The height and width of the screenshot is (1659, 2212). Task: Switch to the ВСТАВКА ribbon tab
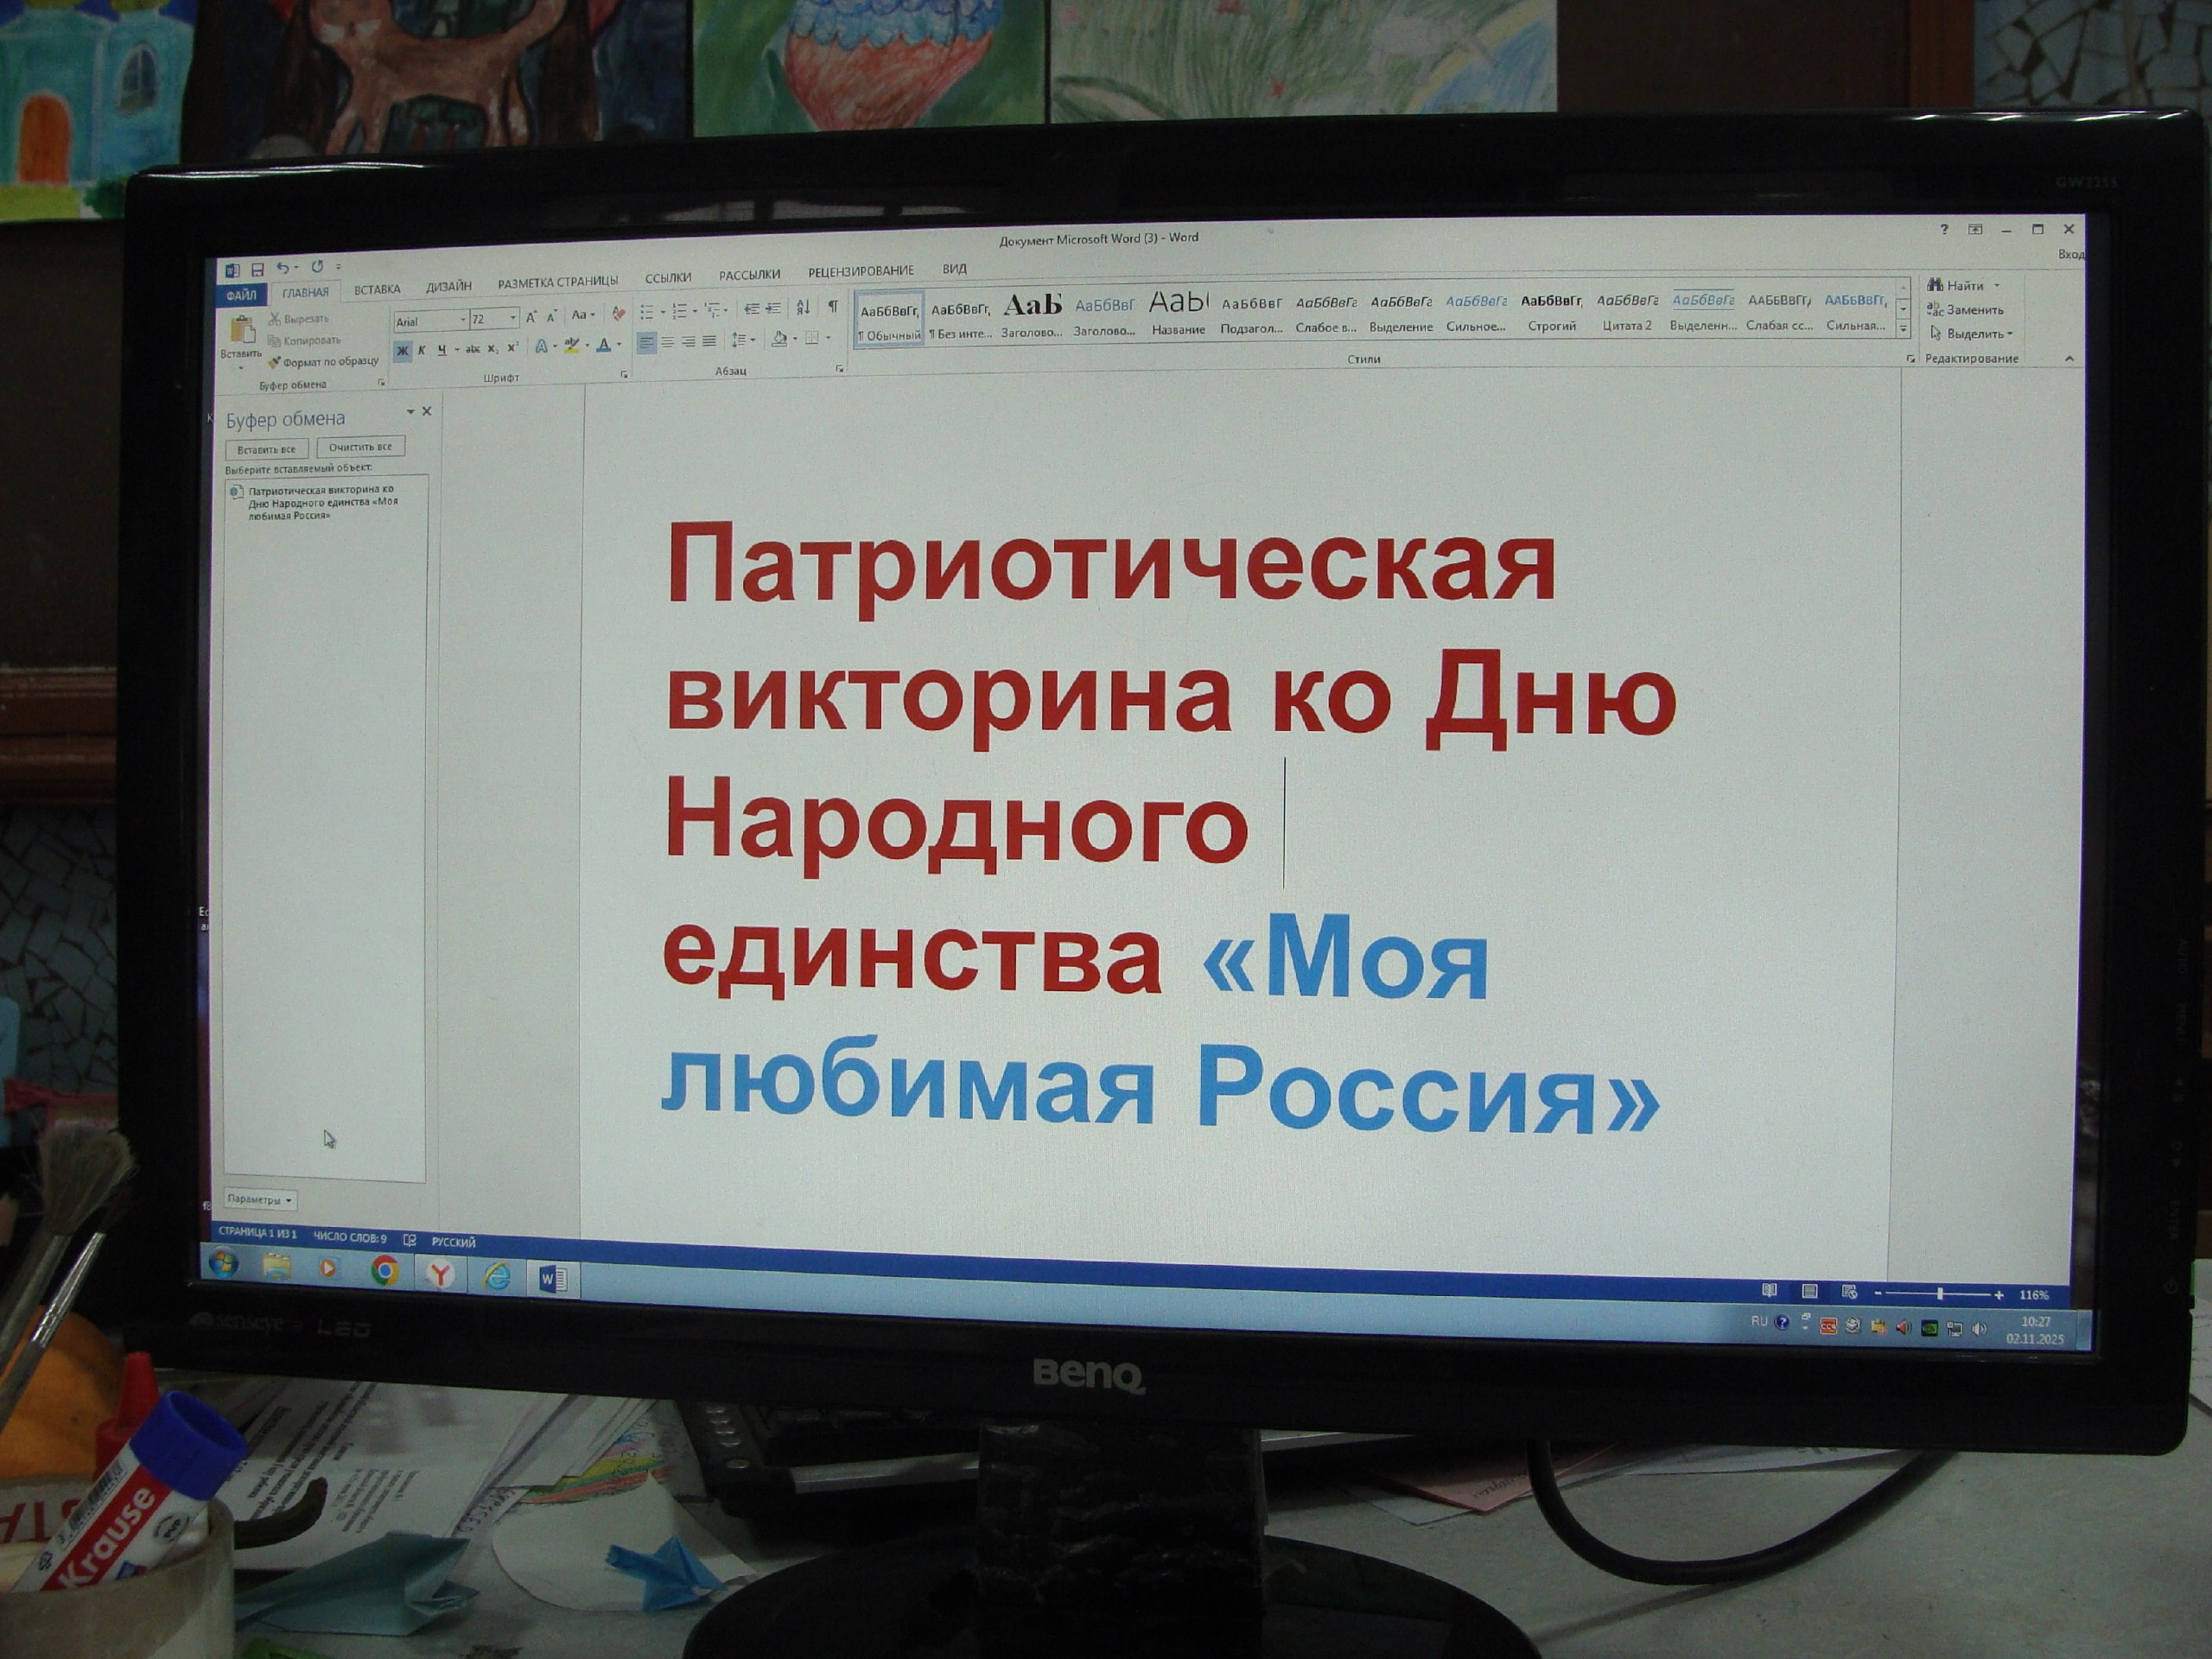(377, 290)
